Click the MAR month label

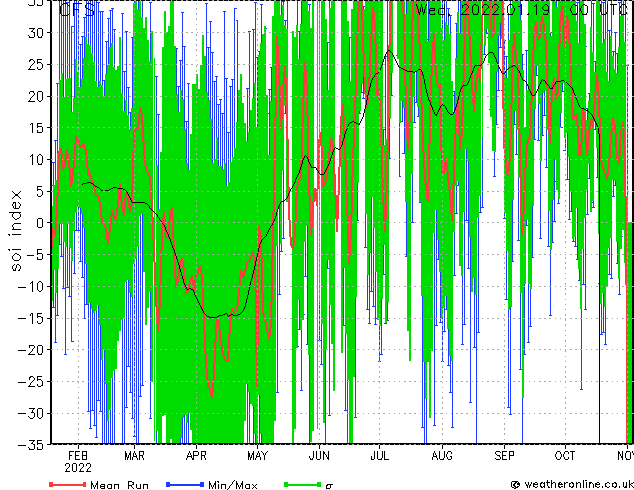pyautogui.click(x=134, y=456)
